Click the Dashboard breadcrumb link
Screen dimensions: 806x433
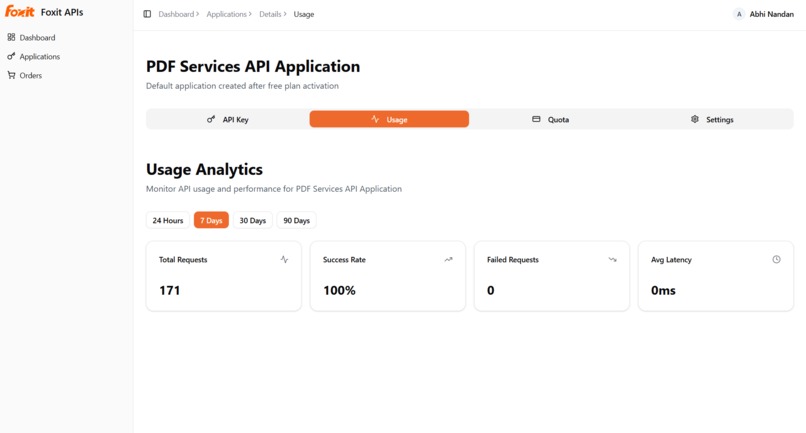coord(176,14)
